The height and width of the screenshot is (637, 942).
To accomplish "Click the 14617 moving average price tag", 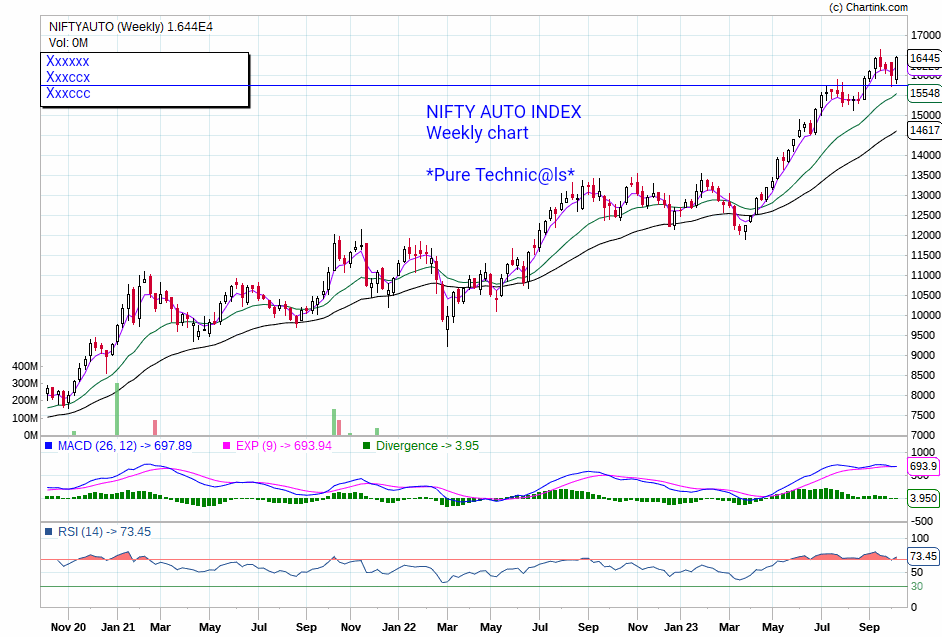I will click(925, 130).
